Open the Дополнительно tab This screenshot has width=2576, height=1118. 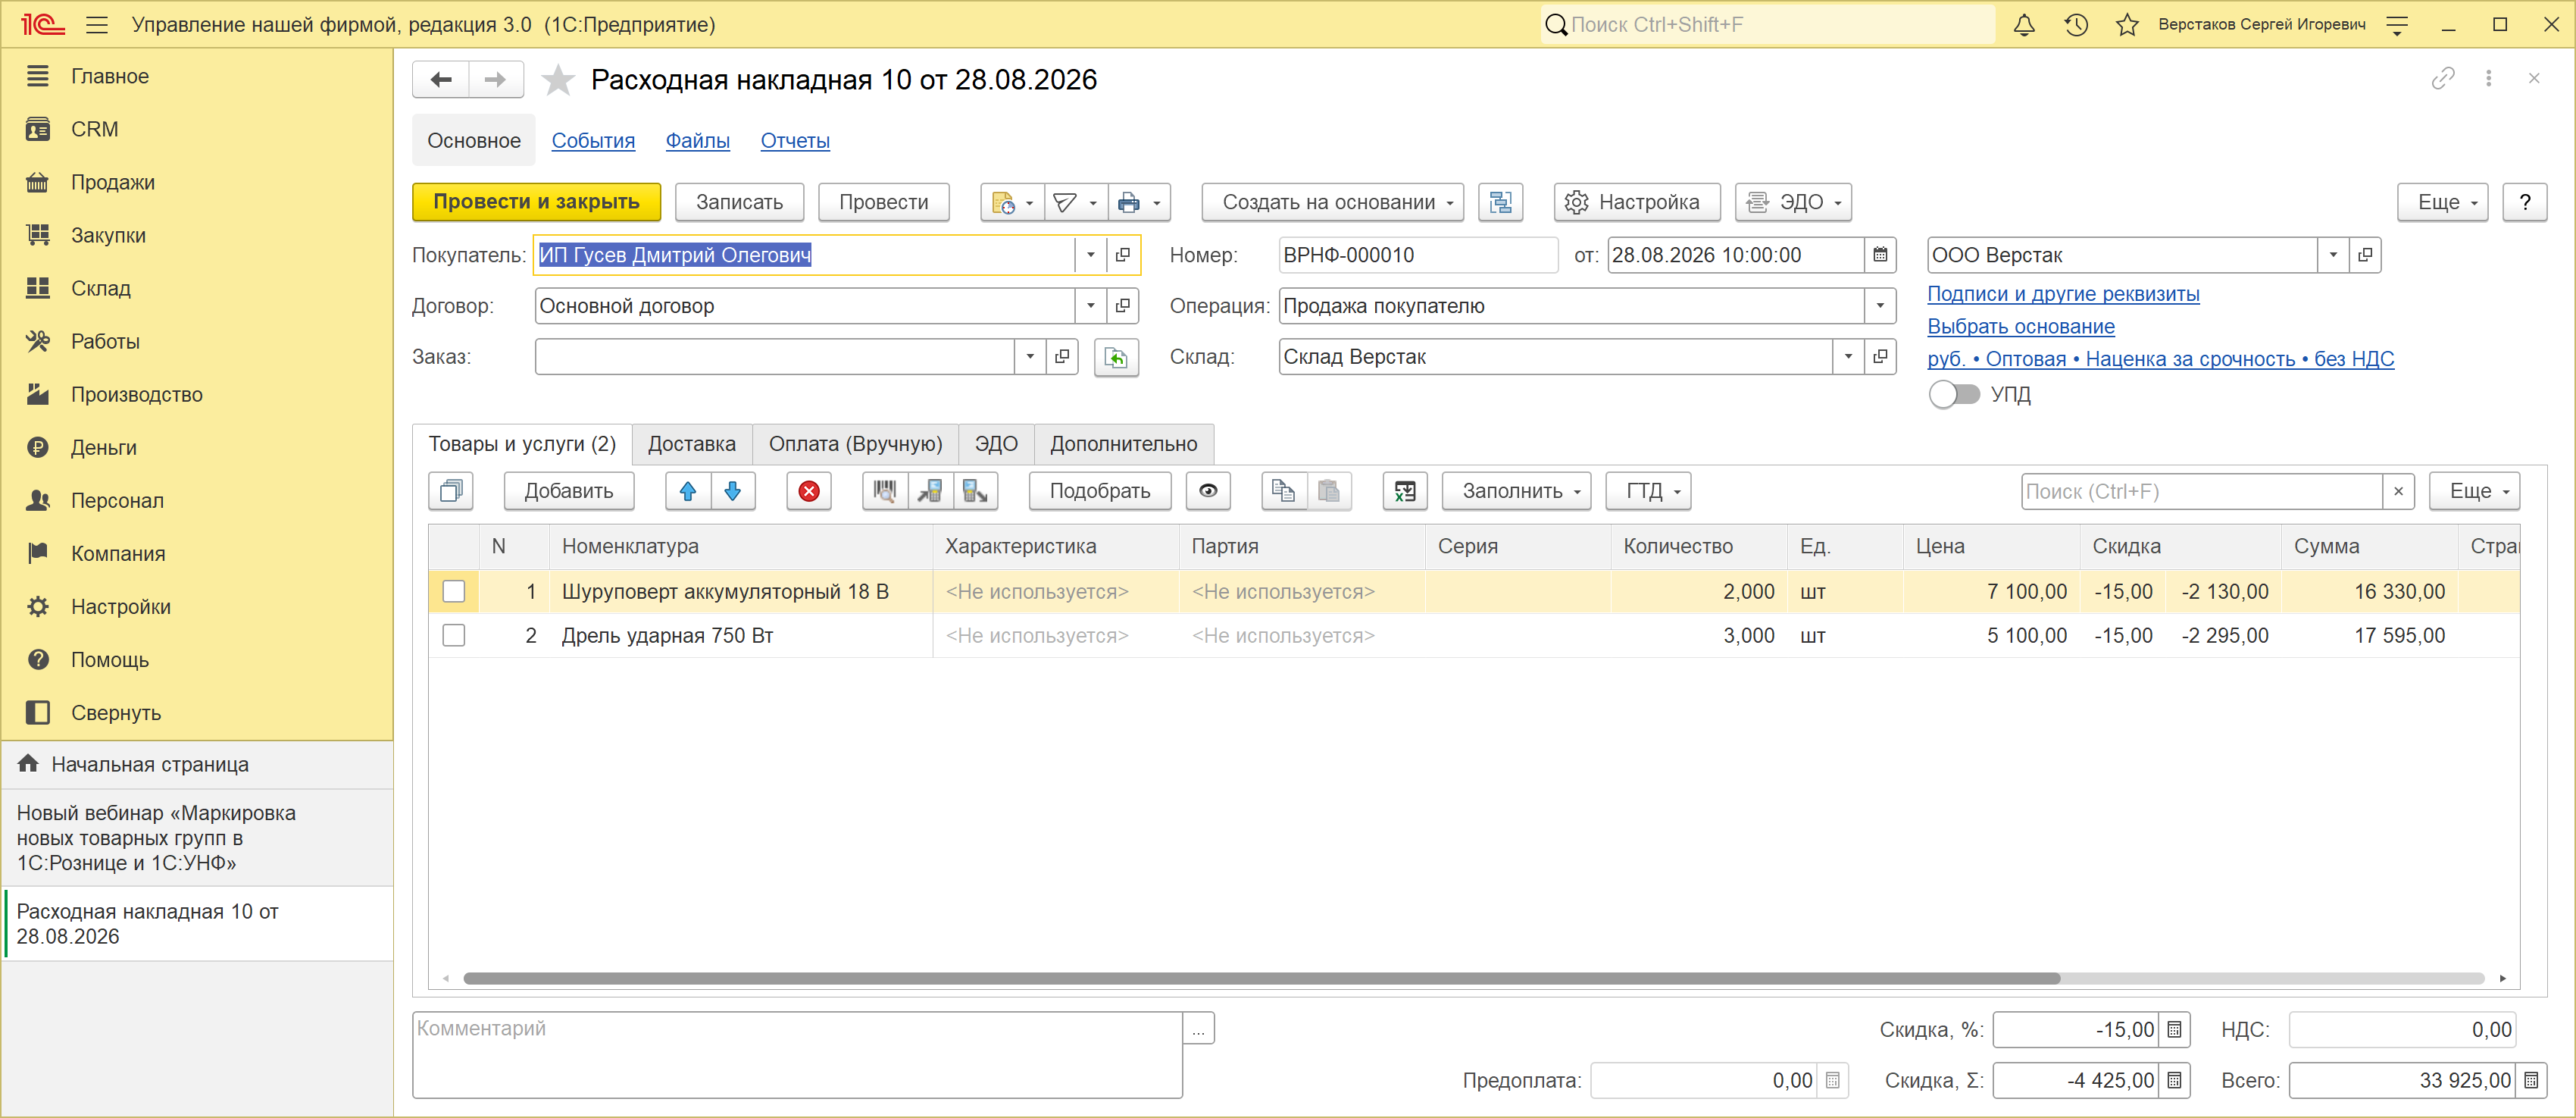[x=1124, y=444]
